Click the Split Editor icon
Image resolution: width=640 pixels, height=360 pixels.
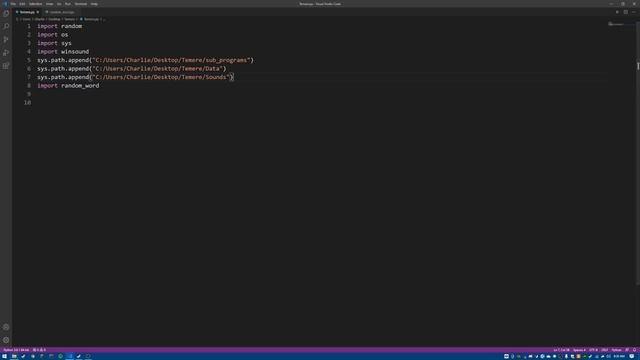(625, 12)
